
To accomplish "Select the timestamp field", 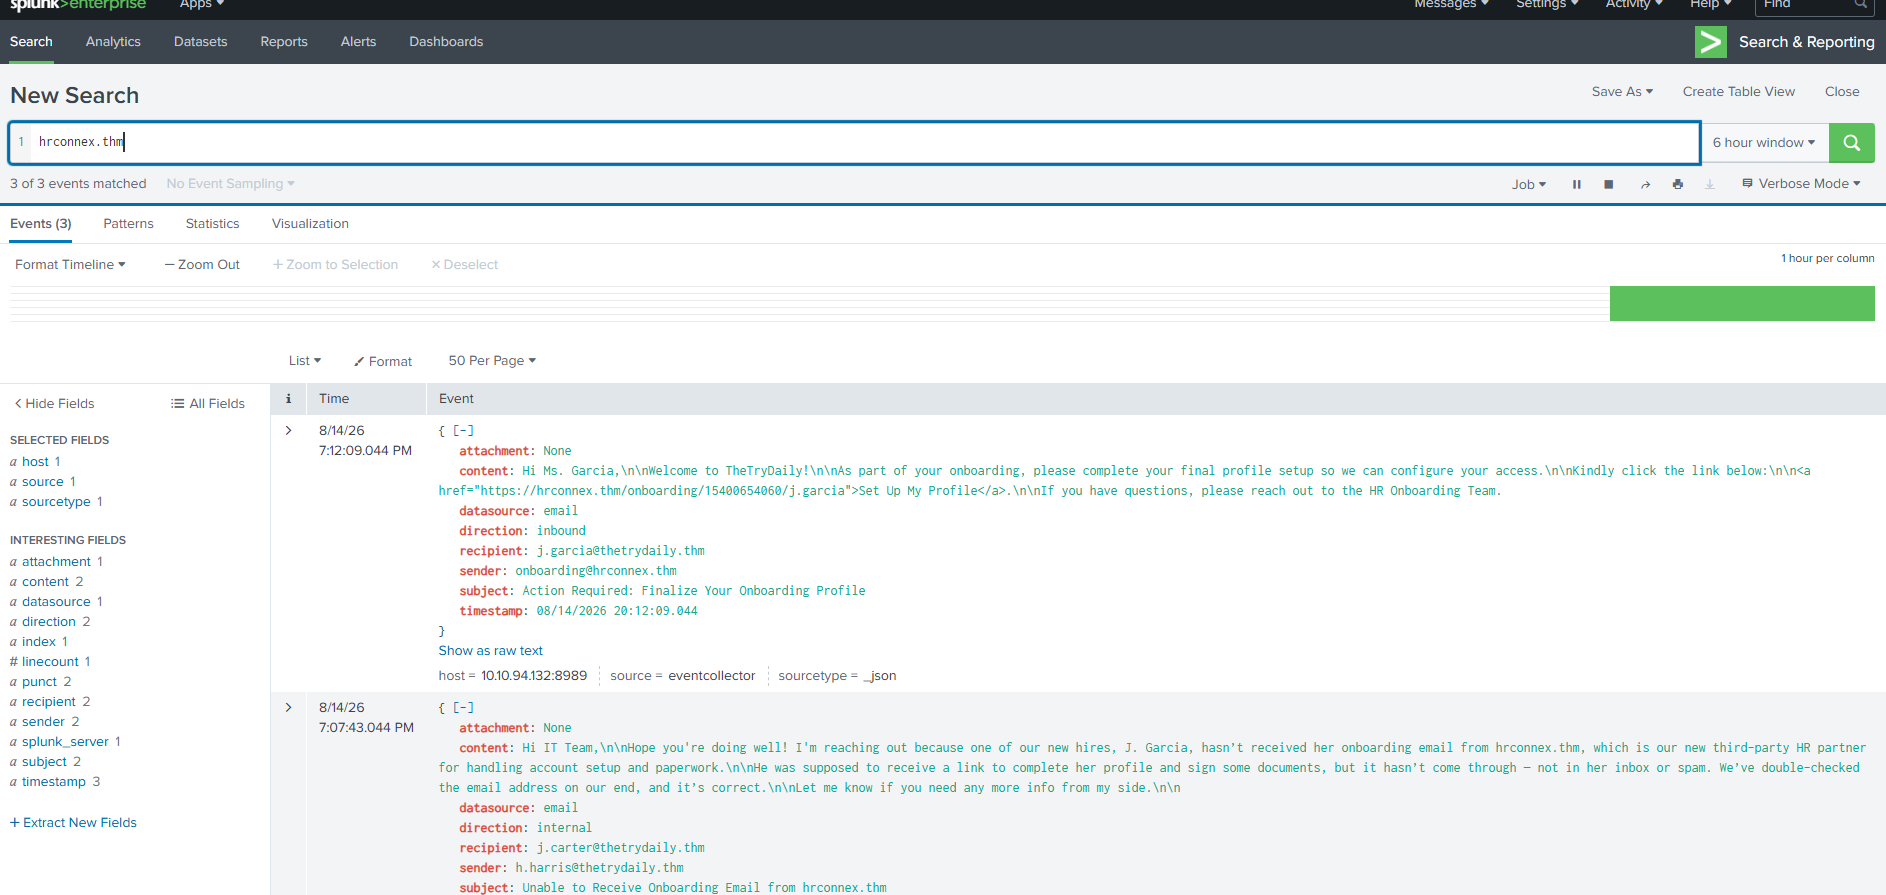I will tap(54, 782).
